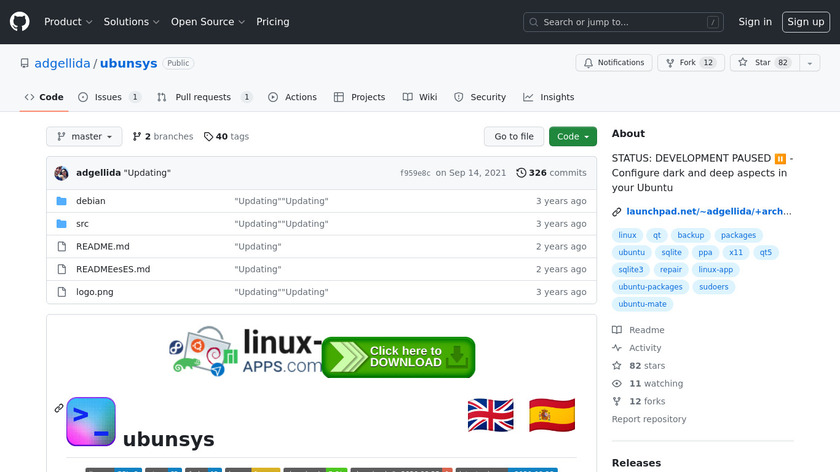Click the ubunsys terminal logo icon
Image resolution: width=840 pixels, height=472 pixels.
coord(91,420)
